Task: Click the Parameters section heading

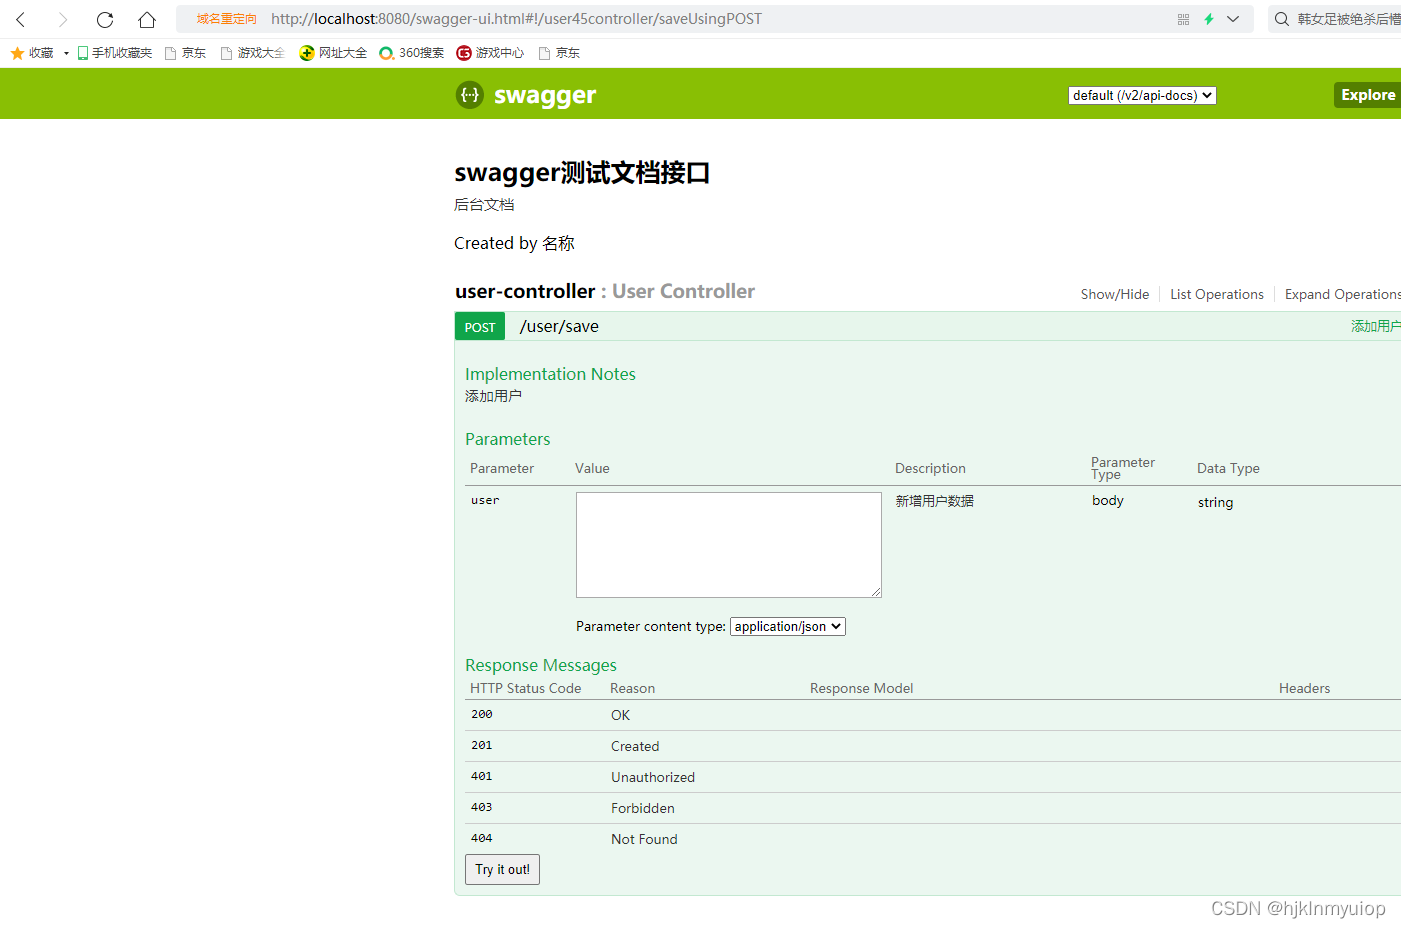Action: 507,439
